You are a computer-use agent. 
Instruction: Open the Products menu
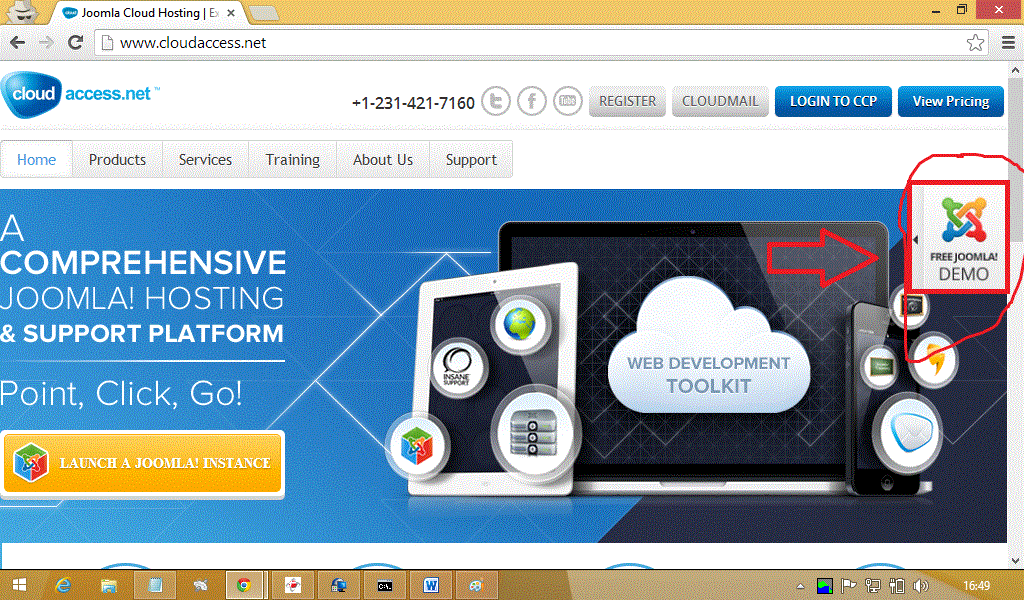(x=118, y=159)
